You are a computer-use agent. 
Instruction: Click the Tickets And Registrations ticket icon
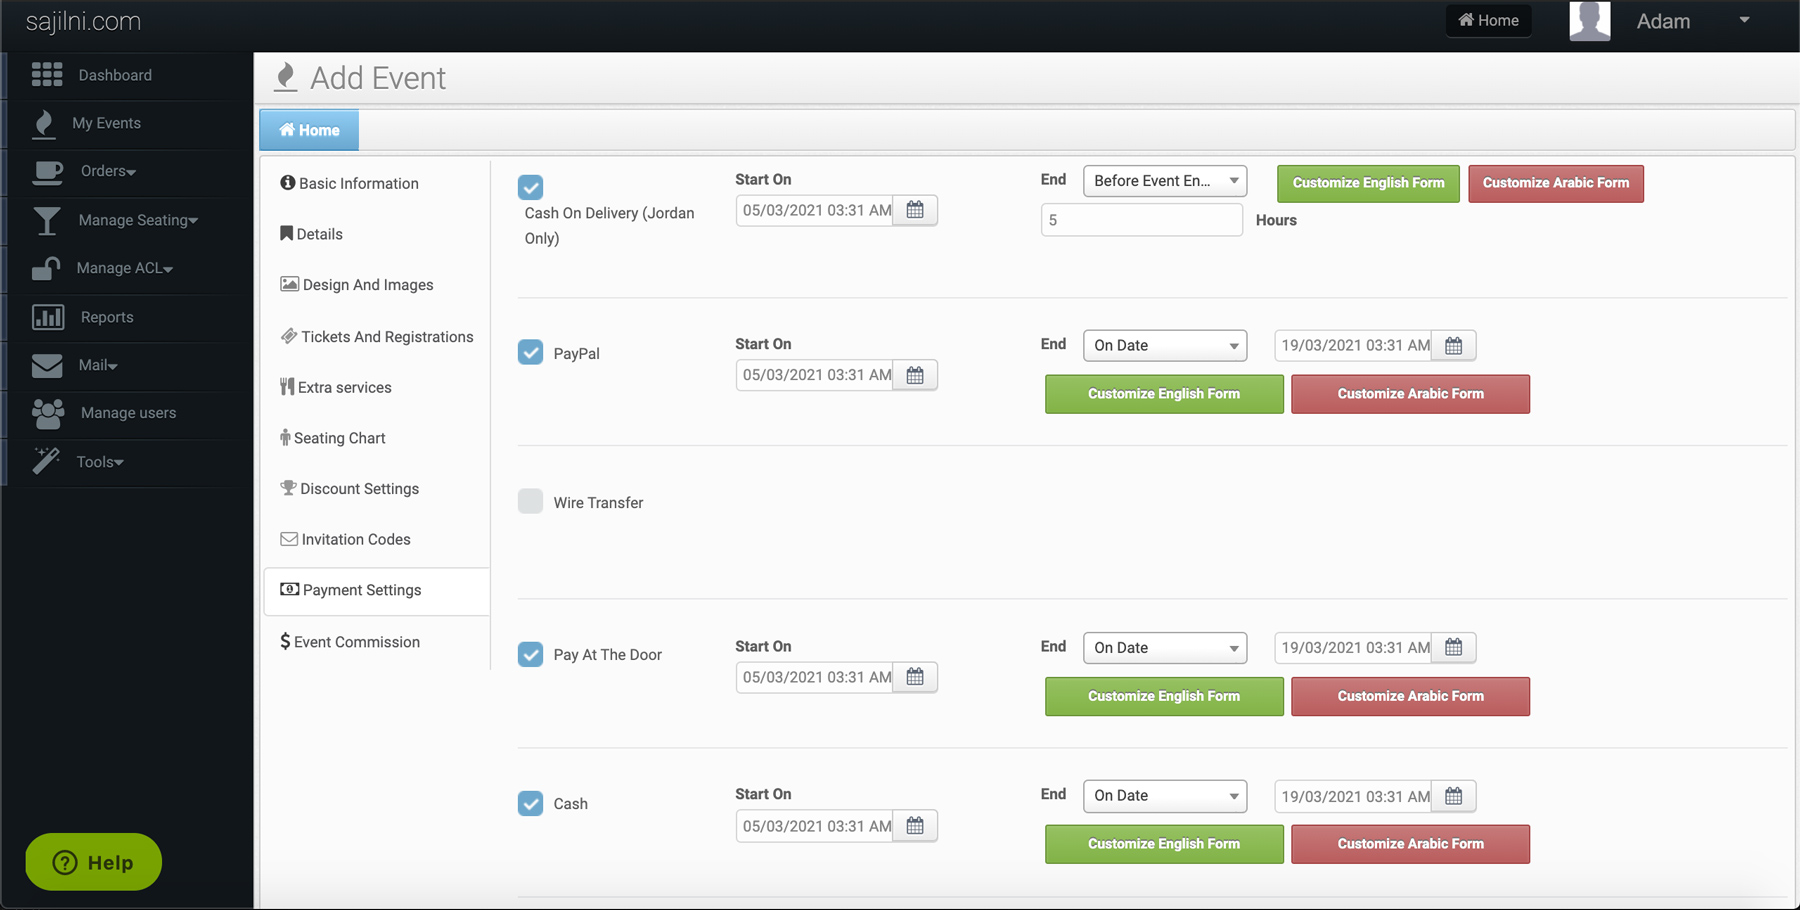click(x=288, y=336)
